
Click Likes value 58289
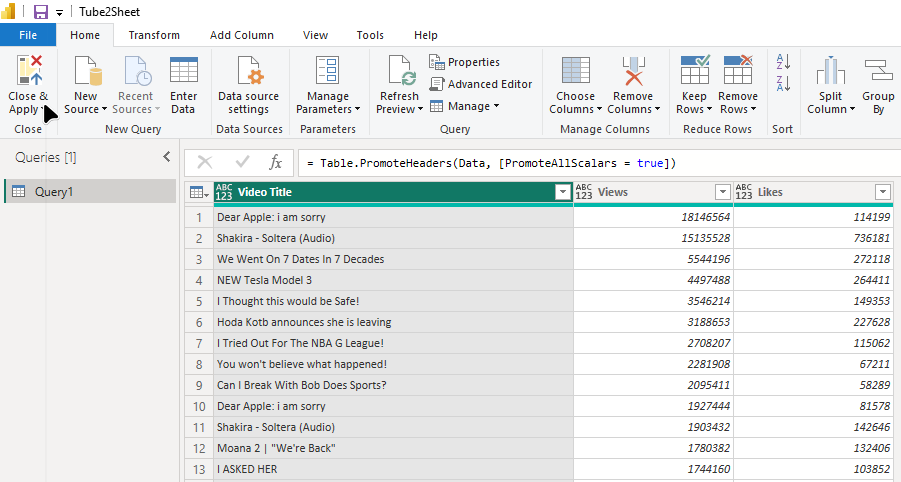[x=814, y=385]
